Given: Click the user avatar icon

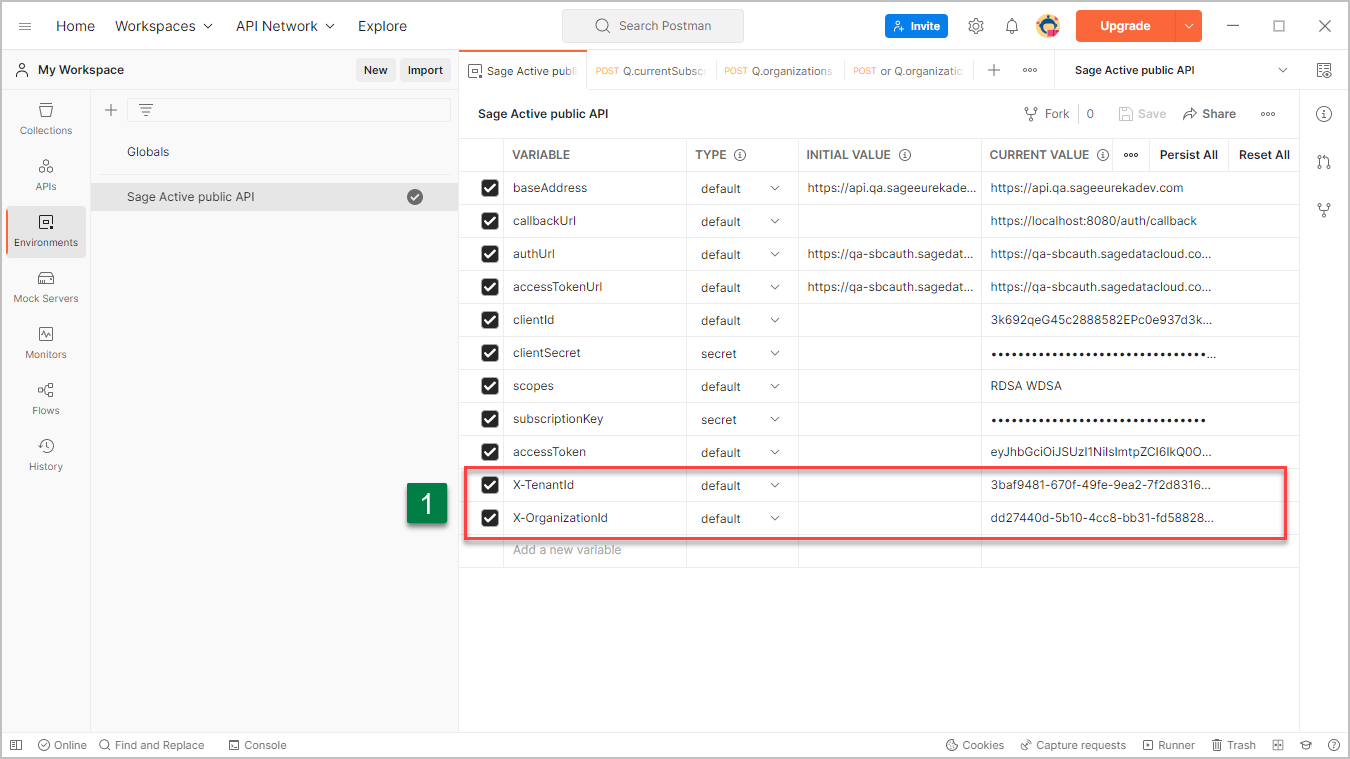Looking at the screenshot, I should [1047, 26].
